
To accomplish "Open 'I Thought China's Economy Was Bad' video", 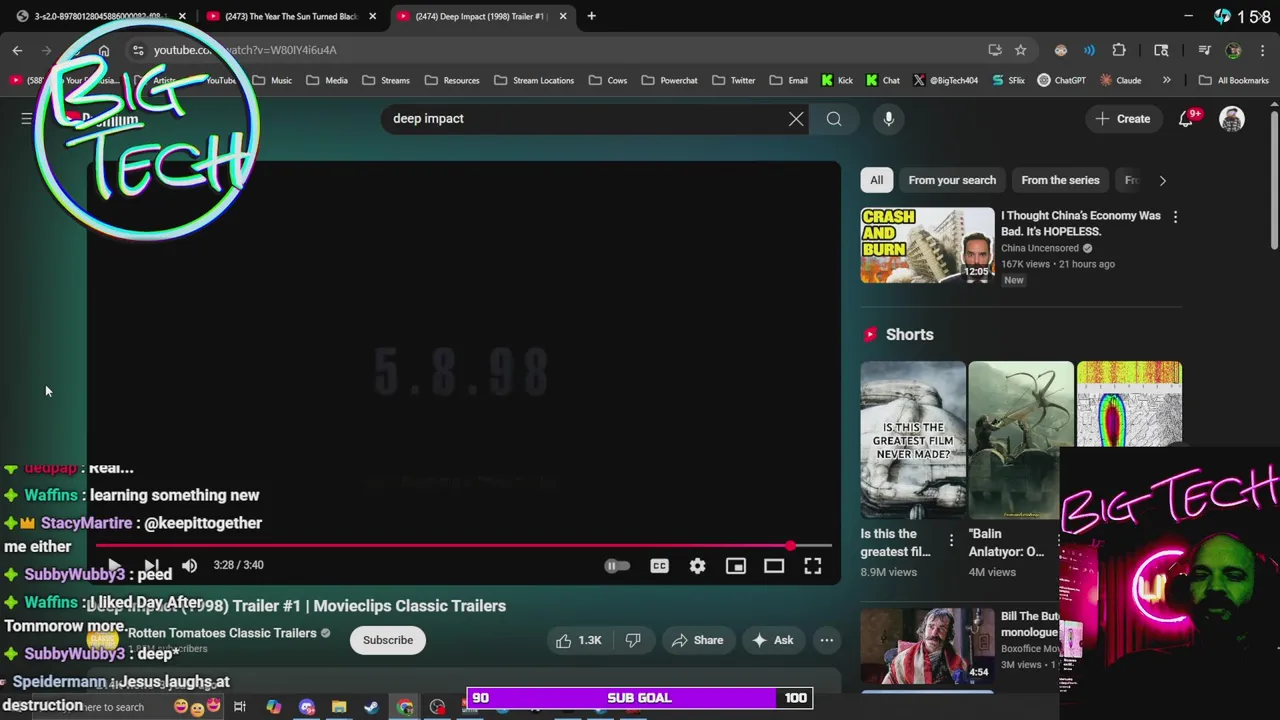I will pyautogui.click(x=1080, y=223).
